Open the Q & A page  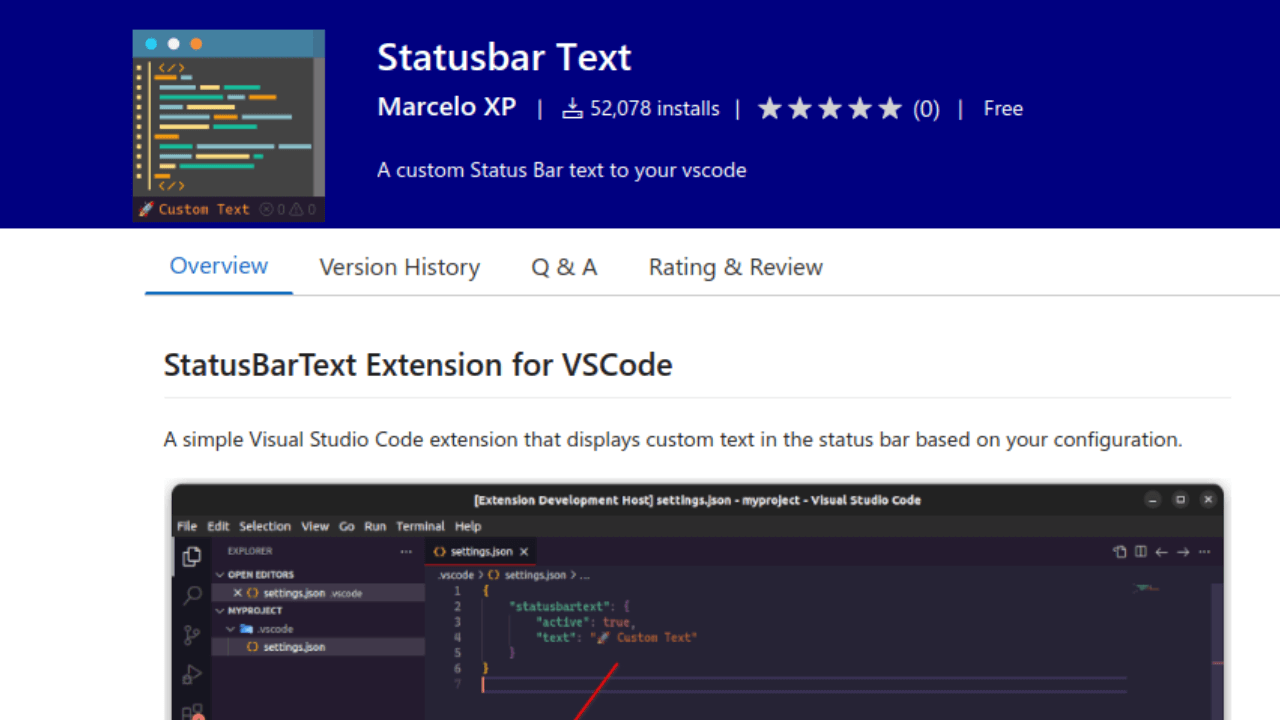point(563,267)
